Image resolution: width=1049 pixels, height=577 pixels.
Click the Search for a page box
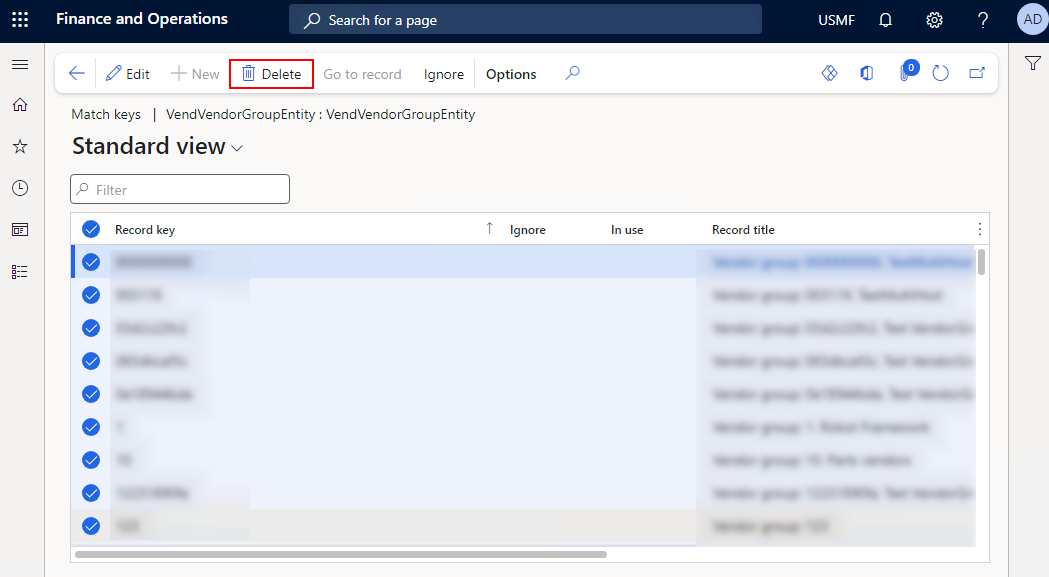525,19
